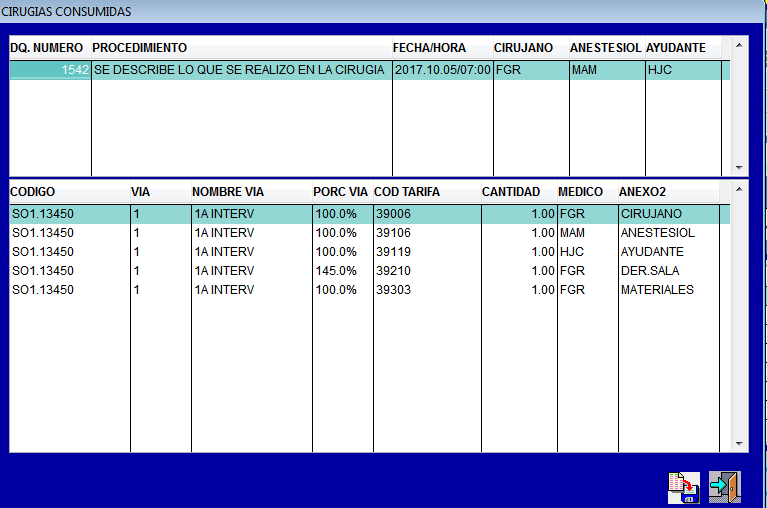The height and width of the screenshot is (508, 767).
Task: Click the ANESTESIOL anexo2 row cell
Action: point(669,233)
